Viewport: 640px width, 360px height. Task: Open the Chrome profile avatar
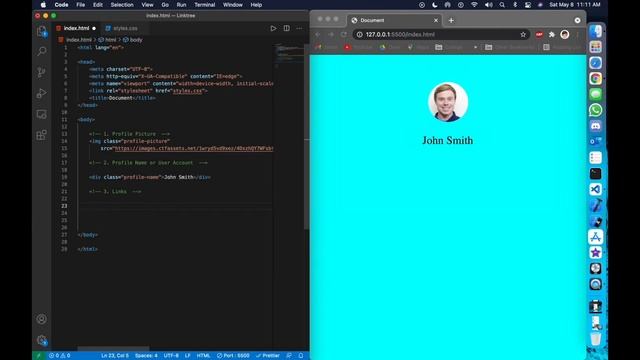pyautogui.click(x=564, y=35)
